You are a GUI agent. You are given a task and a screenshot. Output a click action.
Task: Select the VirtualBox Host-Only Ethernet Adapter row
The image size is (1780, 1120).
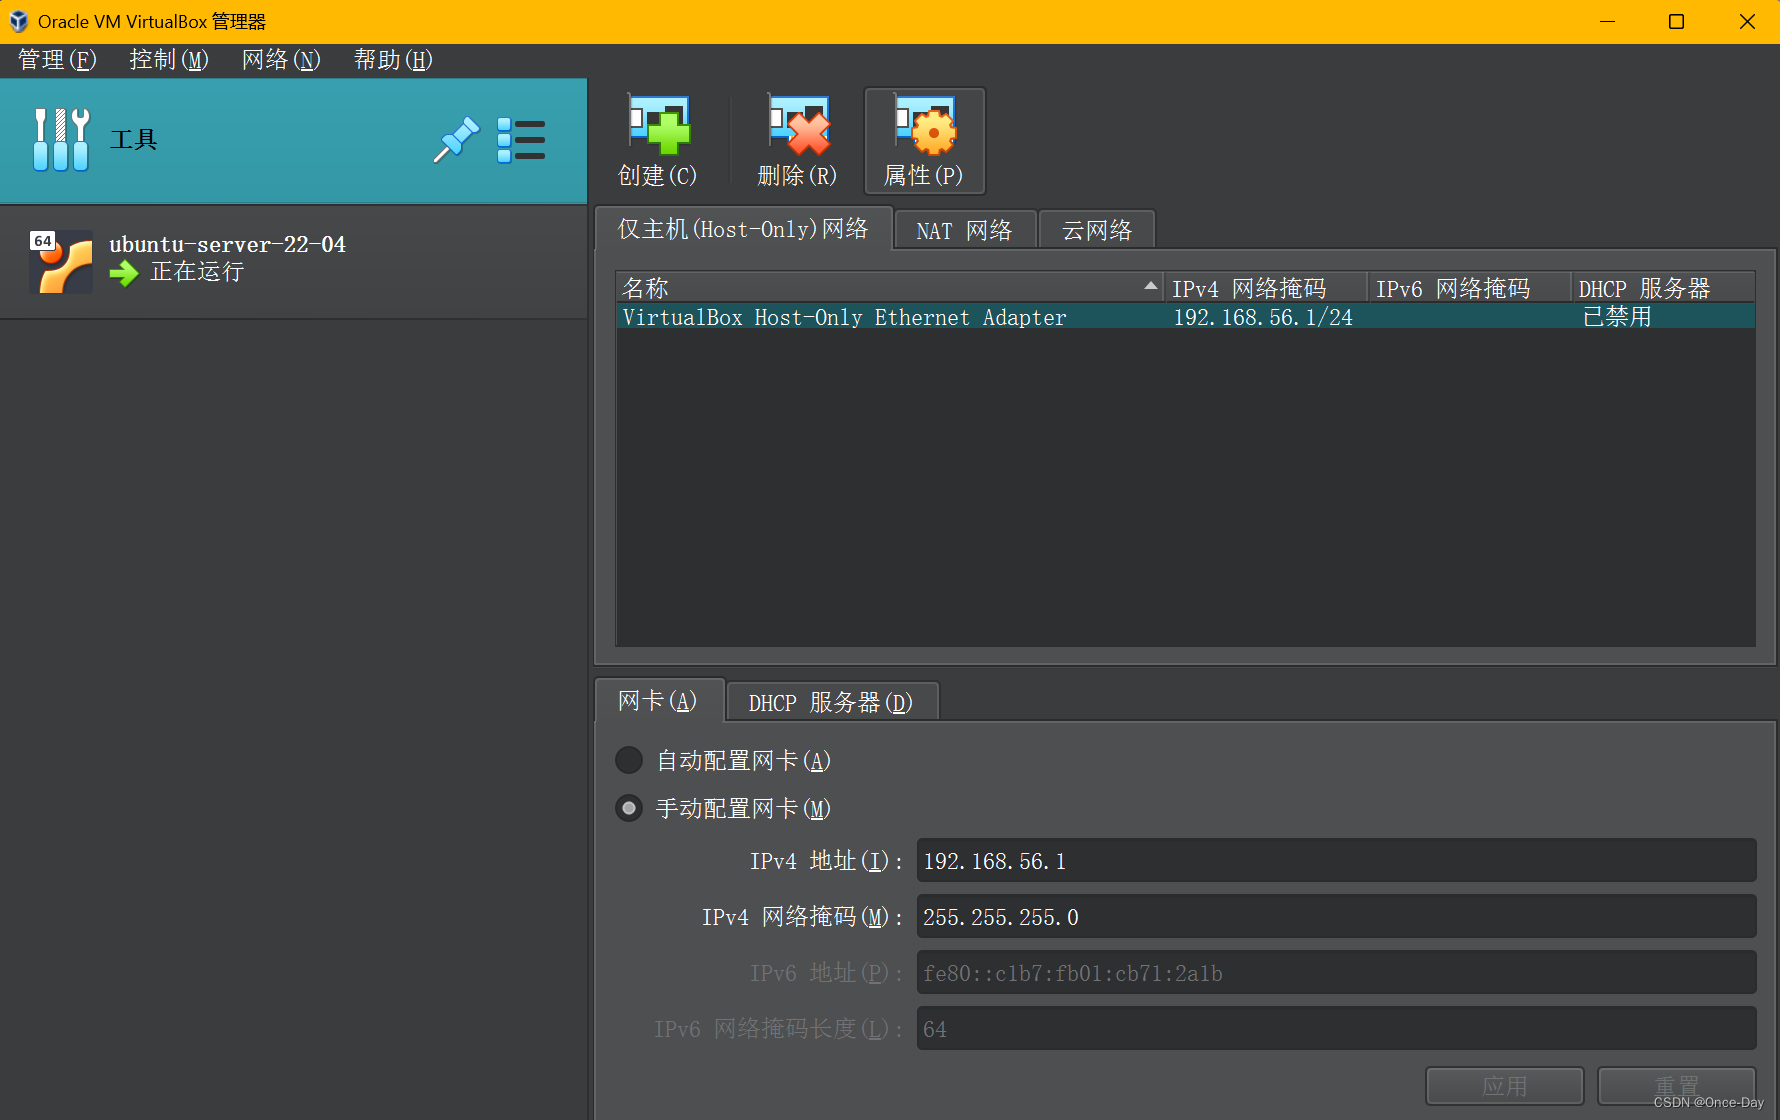[x=1186, y=317]
